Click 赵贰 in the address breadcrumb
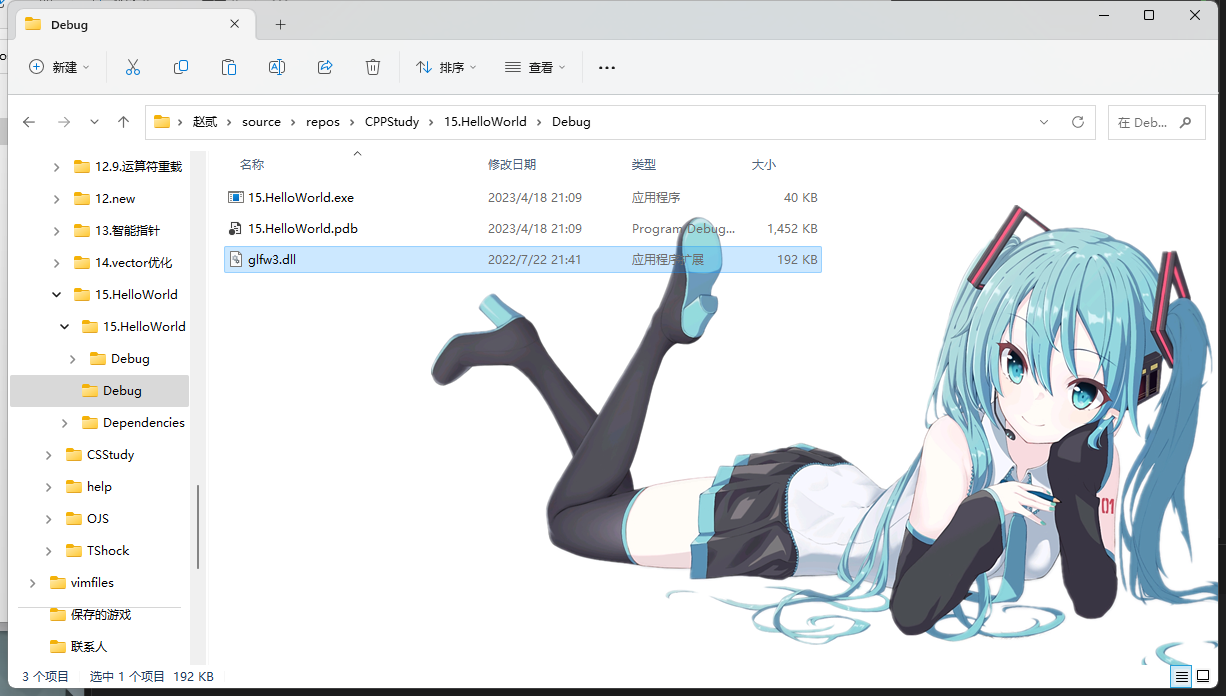 point(205,122)
